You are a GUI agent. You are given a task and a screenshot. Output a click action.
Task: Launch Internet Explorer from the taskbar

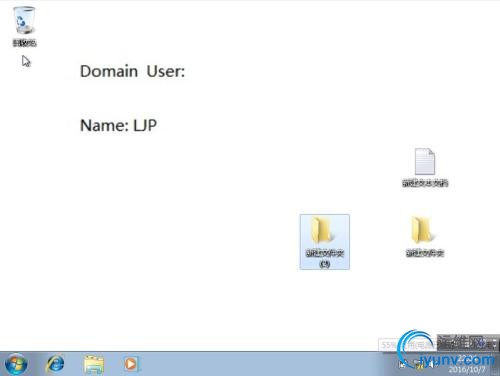point(55,364)
